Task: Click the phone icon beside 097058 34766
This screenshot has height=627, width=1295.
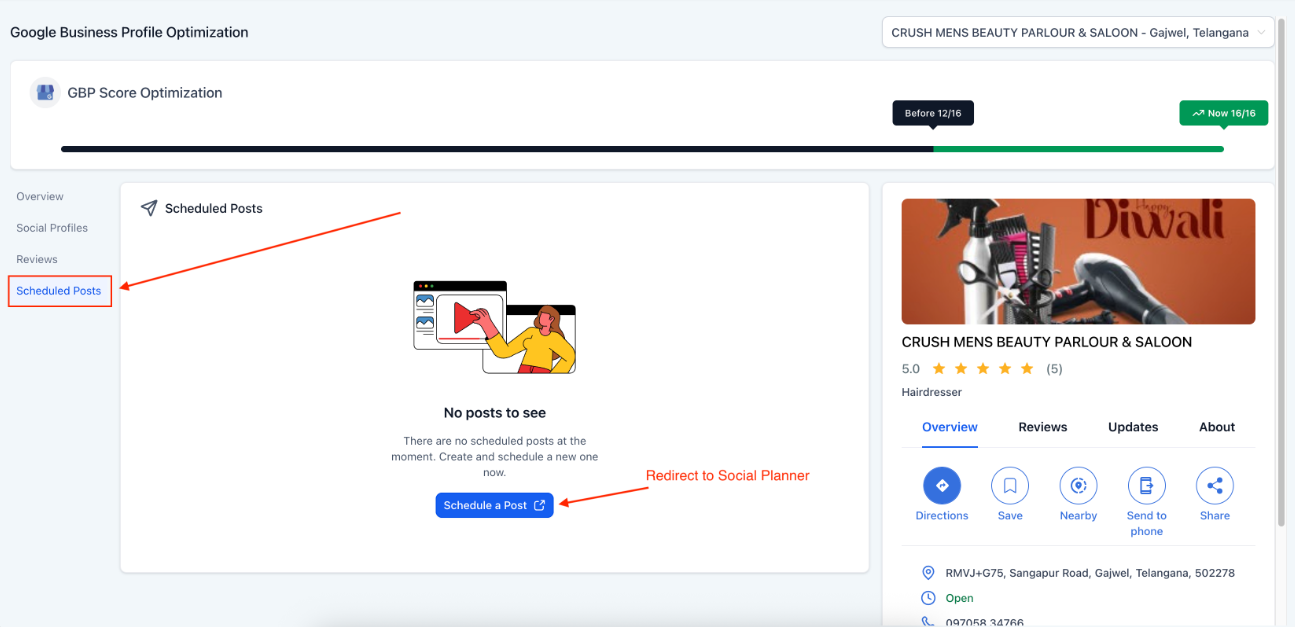Action: pyautogui.click(x=928, y=621)
